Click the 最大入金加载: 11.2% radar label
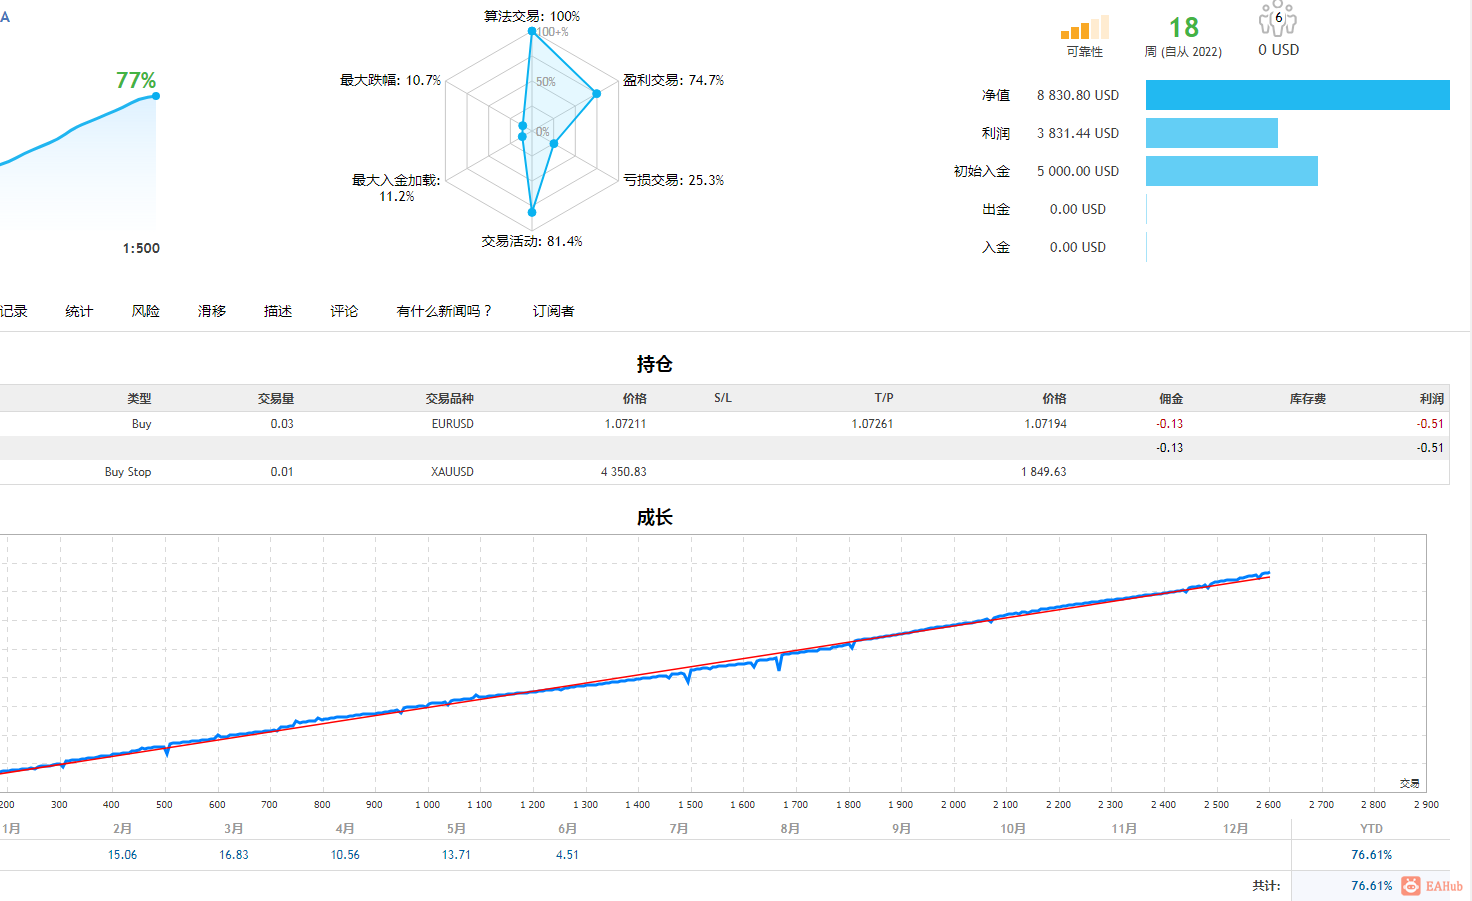This screenshot has width=1472, height=901. pyautogui.click(x=396, y=188)
